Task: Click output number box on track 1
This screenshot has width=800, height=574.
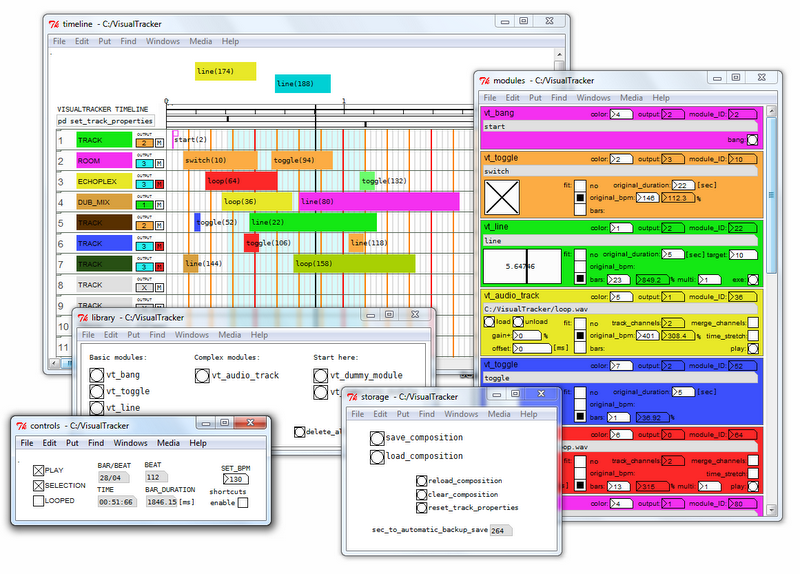Action: click(144, 143)
